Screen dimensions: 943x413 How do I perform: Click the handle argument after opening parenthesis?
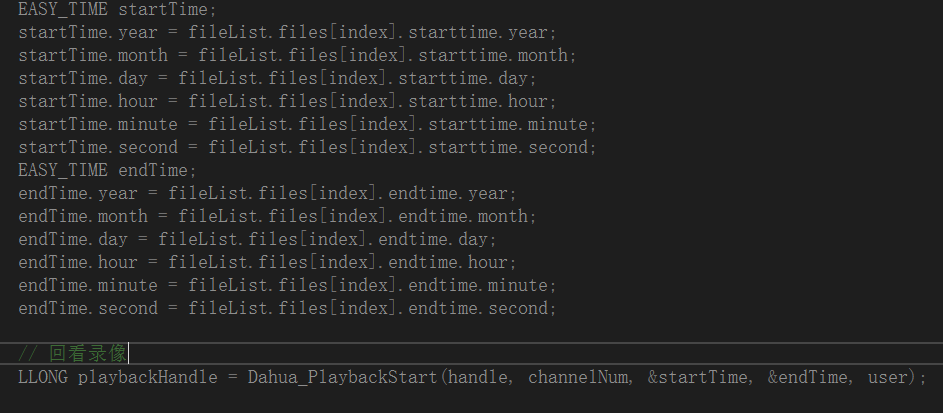point(482,378)
